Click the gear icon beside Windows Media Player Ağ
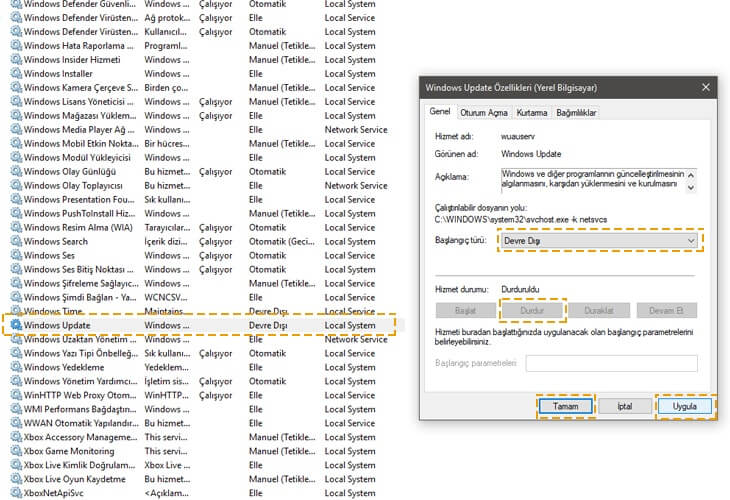730x500 pixels. [x=16, y=129]
